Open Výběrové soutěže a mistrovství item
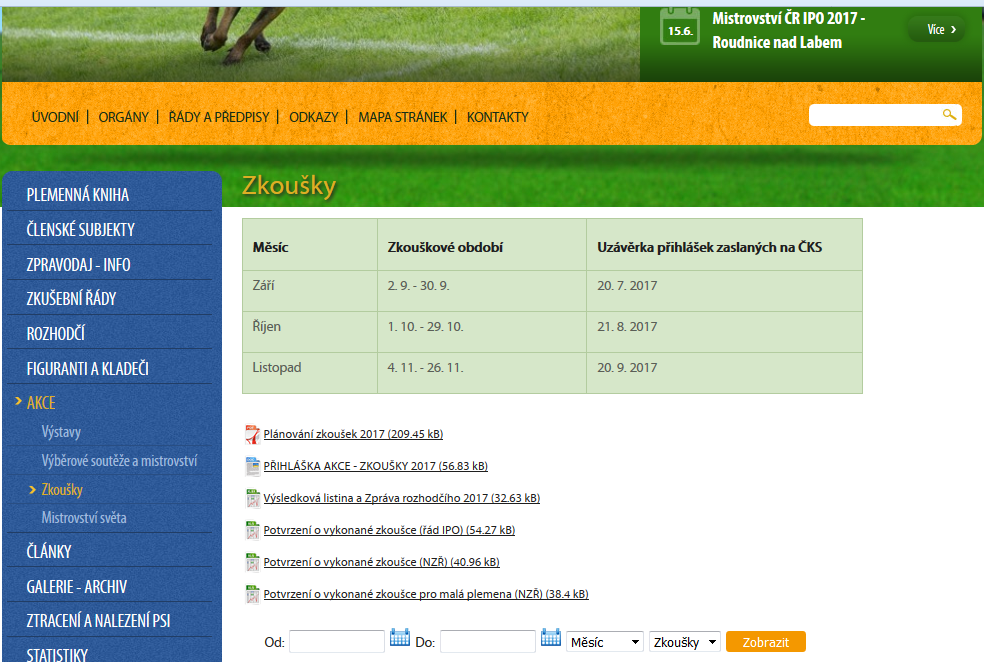Viewport: 984px width, 662px height. point(119,461)
